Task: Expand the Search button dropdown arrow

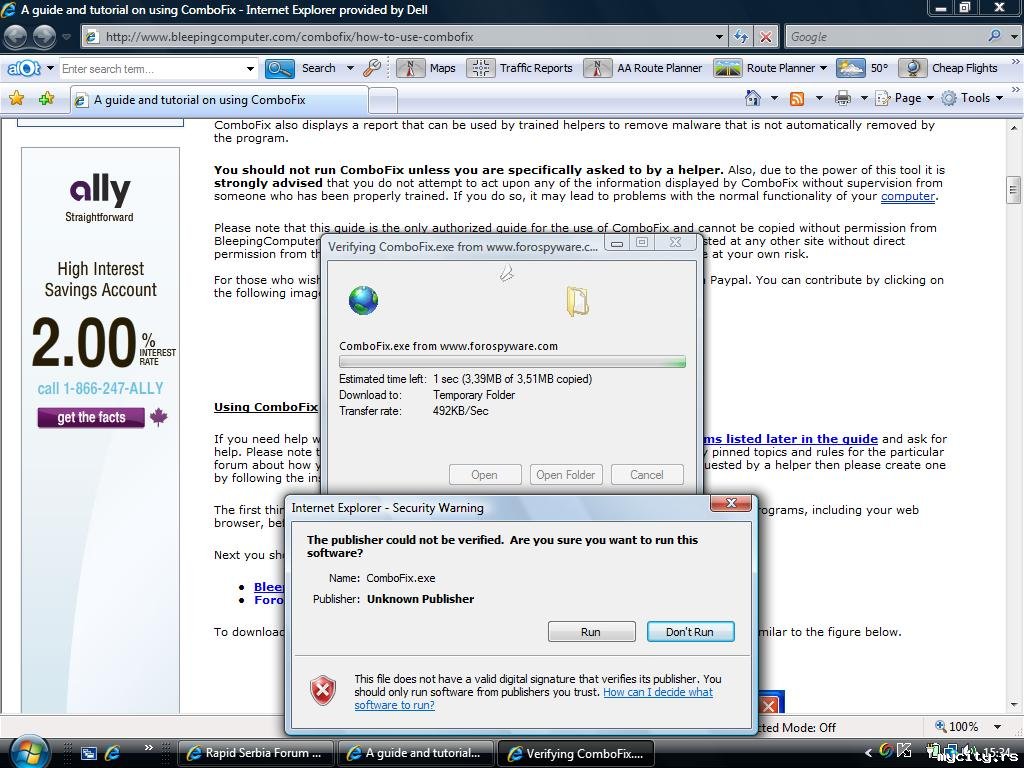Action: point(351,68)
